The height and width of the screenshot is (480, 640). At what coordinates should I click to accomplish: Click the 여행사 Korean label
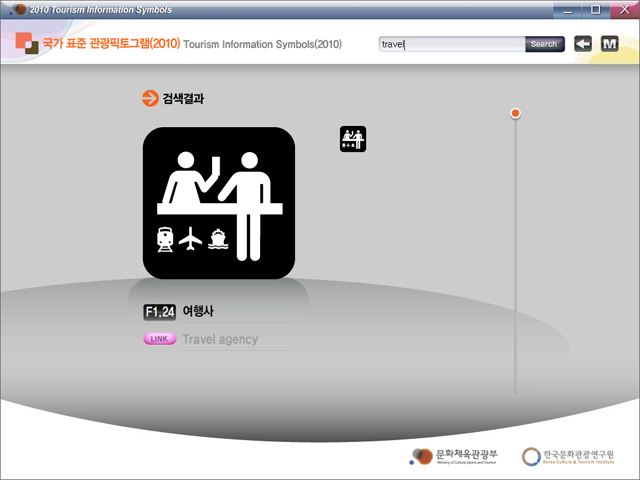(x=199, y=312)
